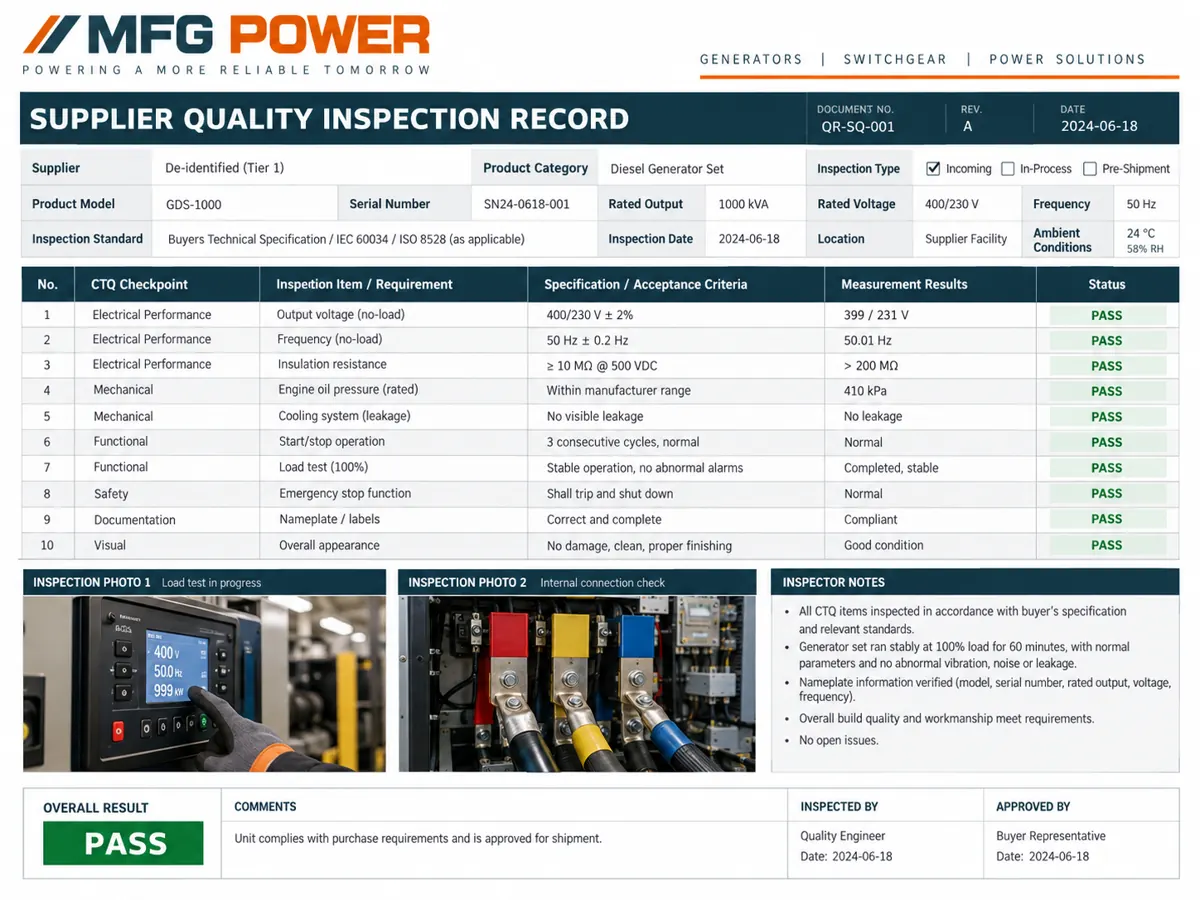Click PASS status for Output voltage row
Screen dimensions: 1200x900
pyautogui.click(x=1107, y=315)
